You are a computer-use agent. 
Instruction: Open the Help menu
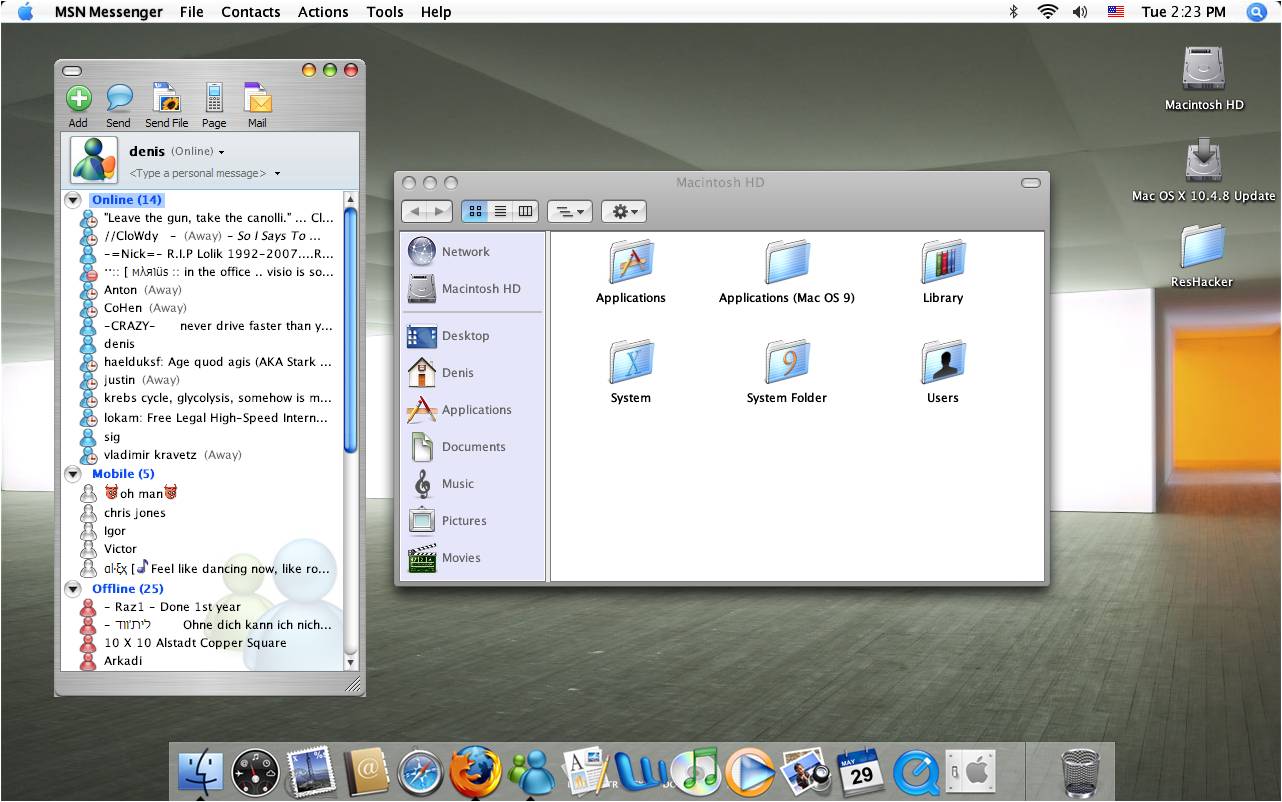[436, 12]
